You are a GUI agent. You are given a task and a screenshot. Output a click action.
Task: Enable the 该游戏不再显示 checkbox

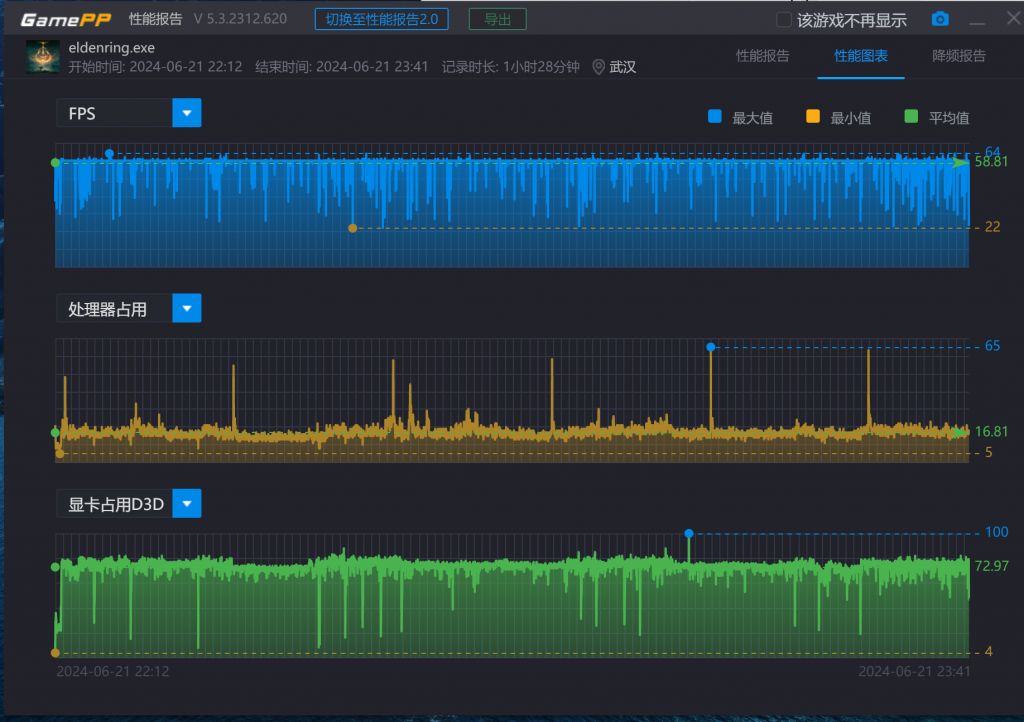pos(785,20)
